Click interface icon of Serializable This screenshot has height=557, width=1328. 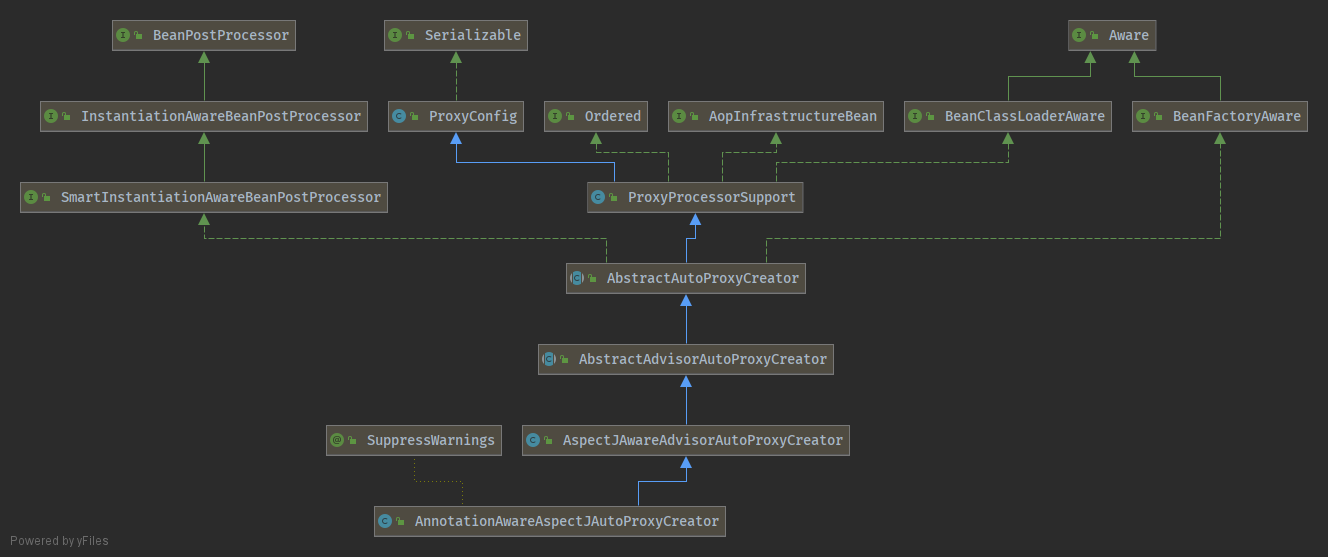tap(396, 35)
